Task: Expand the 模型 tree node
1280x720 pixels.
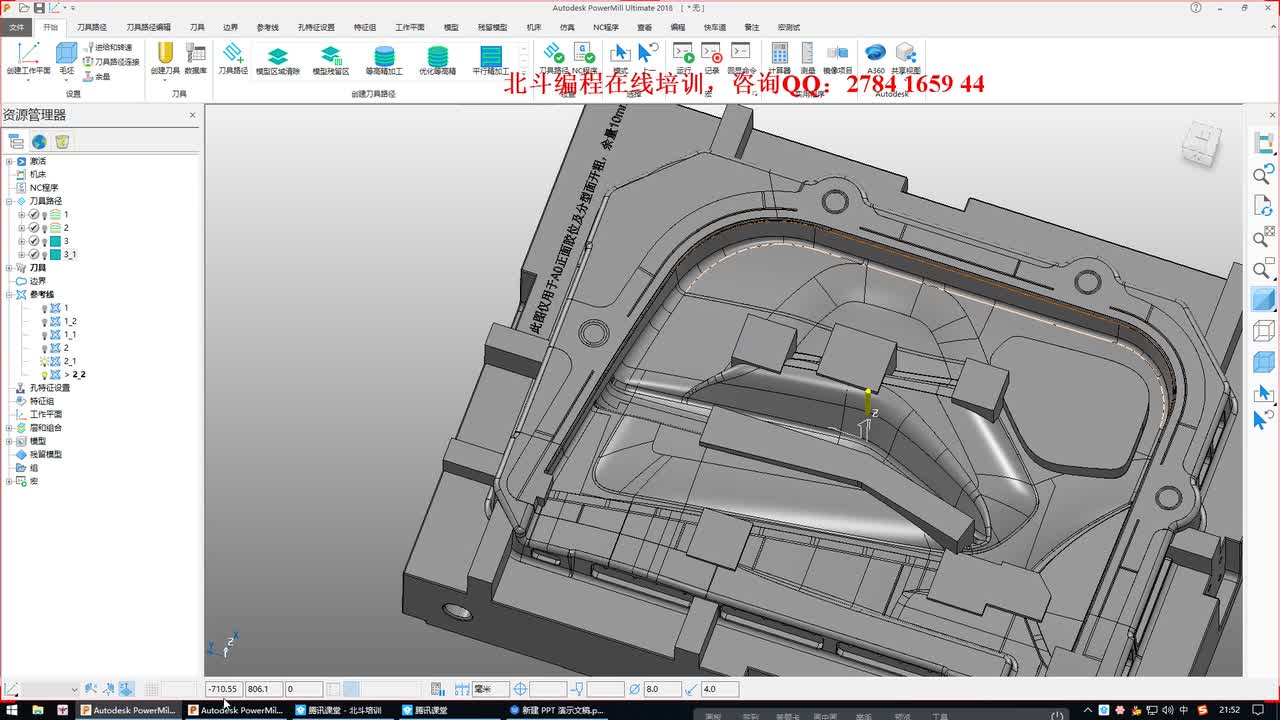Action: coord(9,441)
